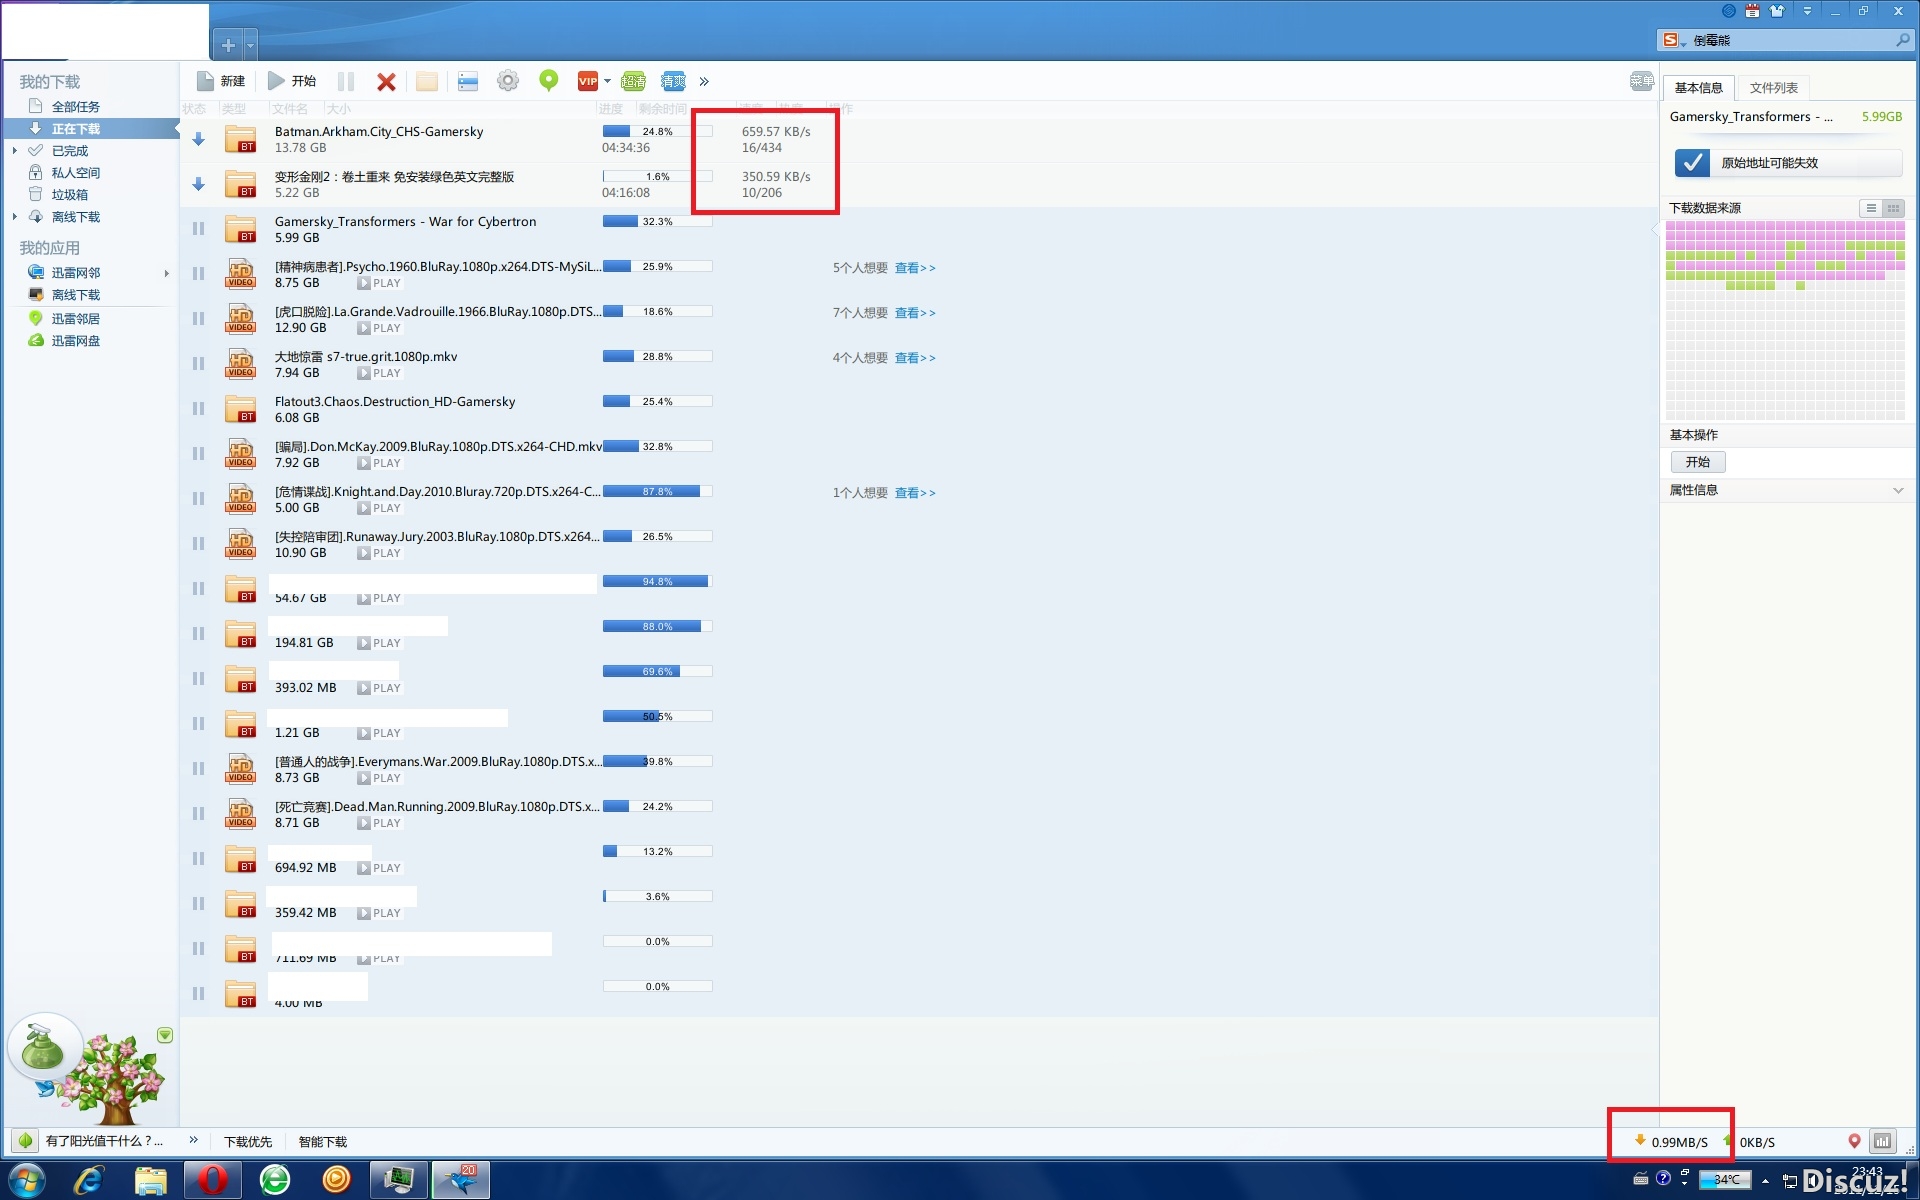This screenshot has width=1920, height=1200.
Task: Expand 离线下载 node arrow under 我的下载
Action: click(15, 217)
